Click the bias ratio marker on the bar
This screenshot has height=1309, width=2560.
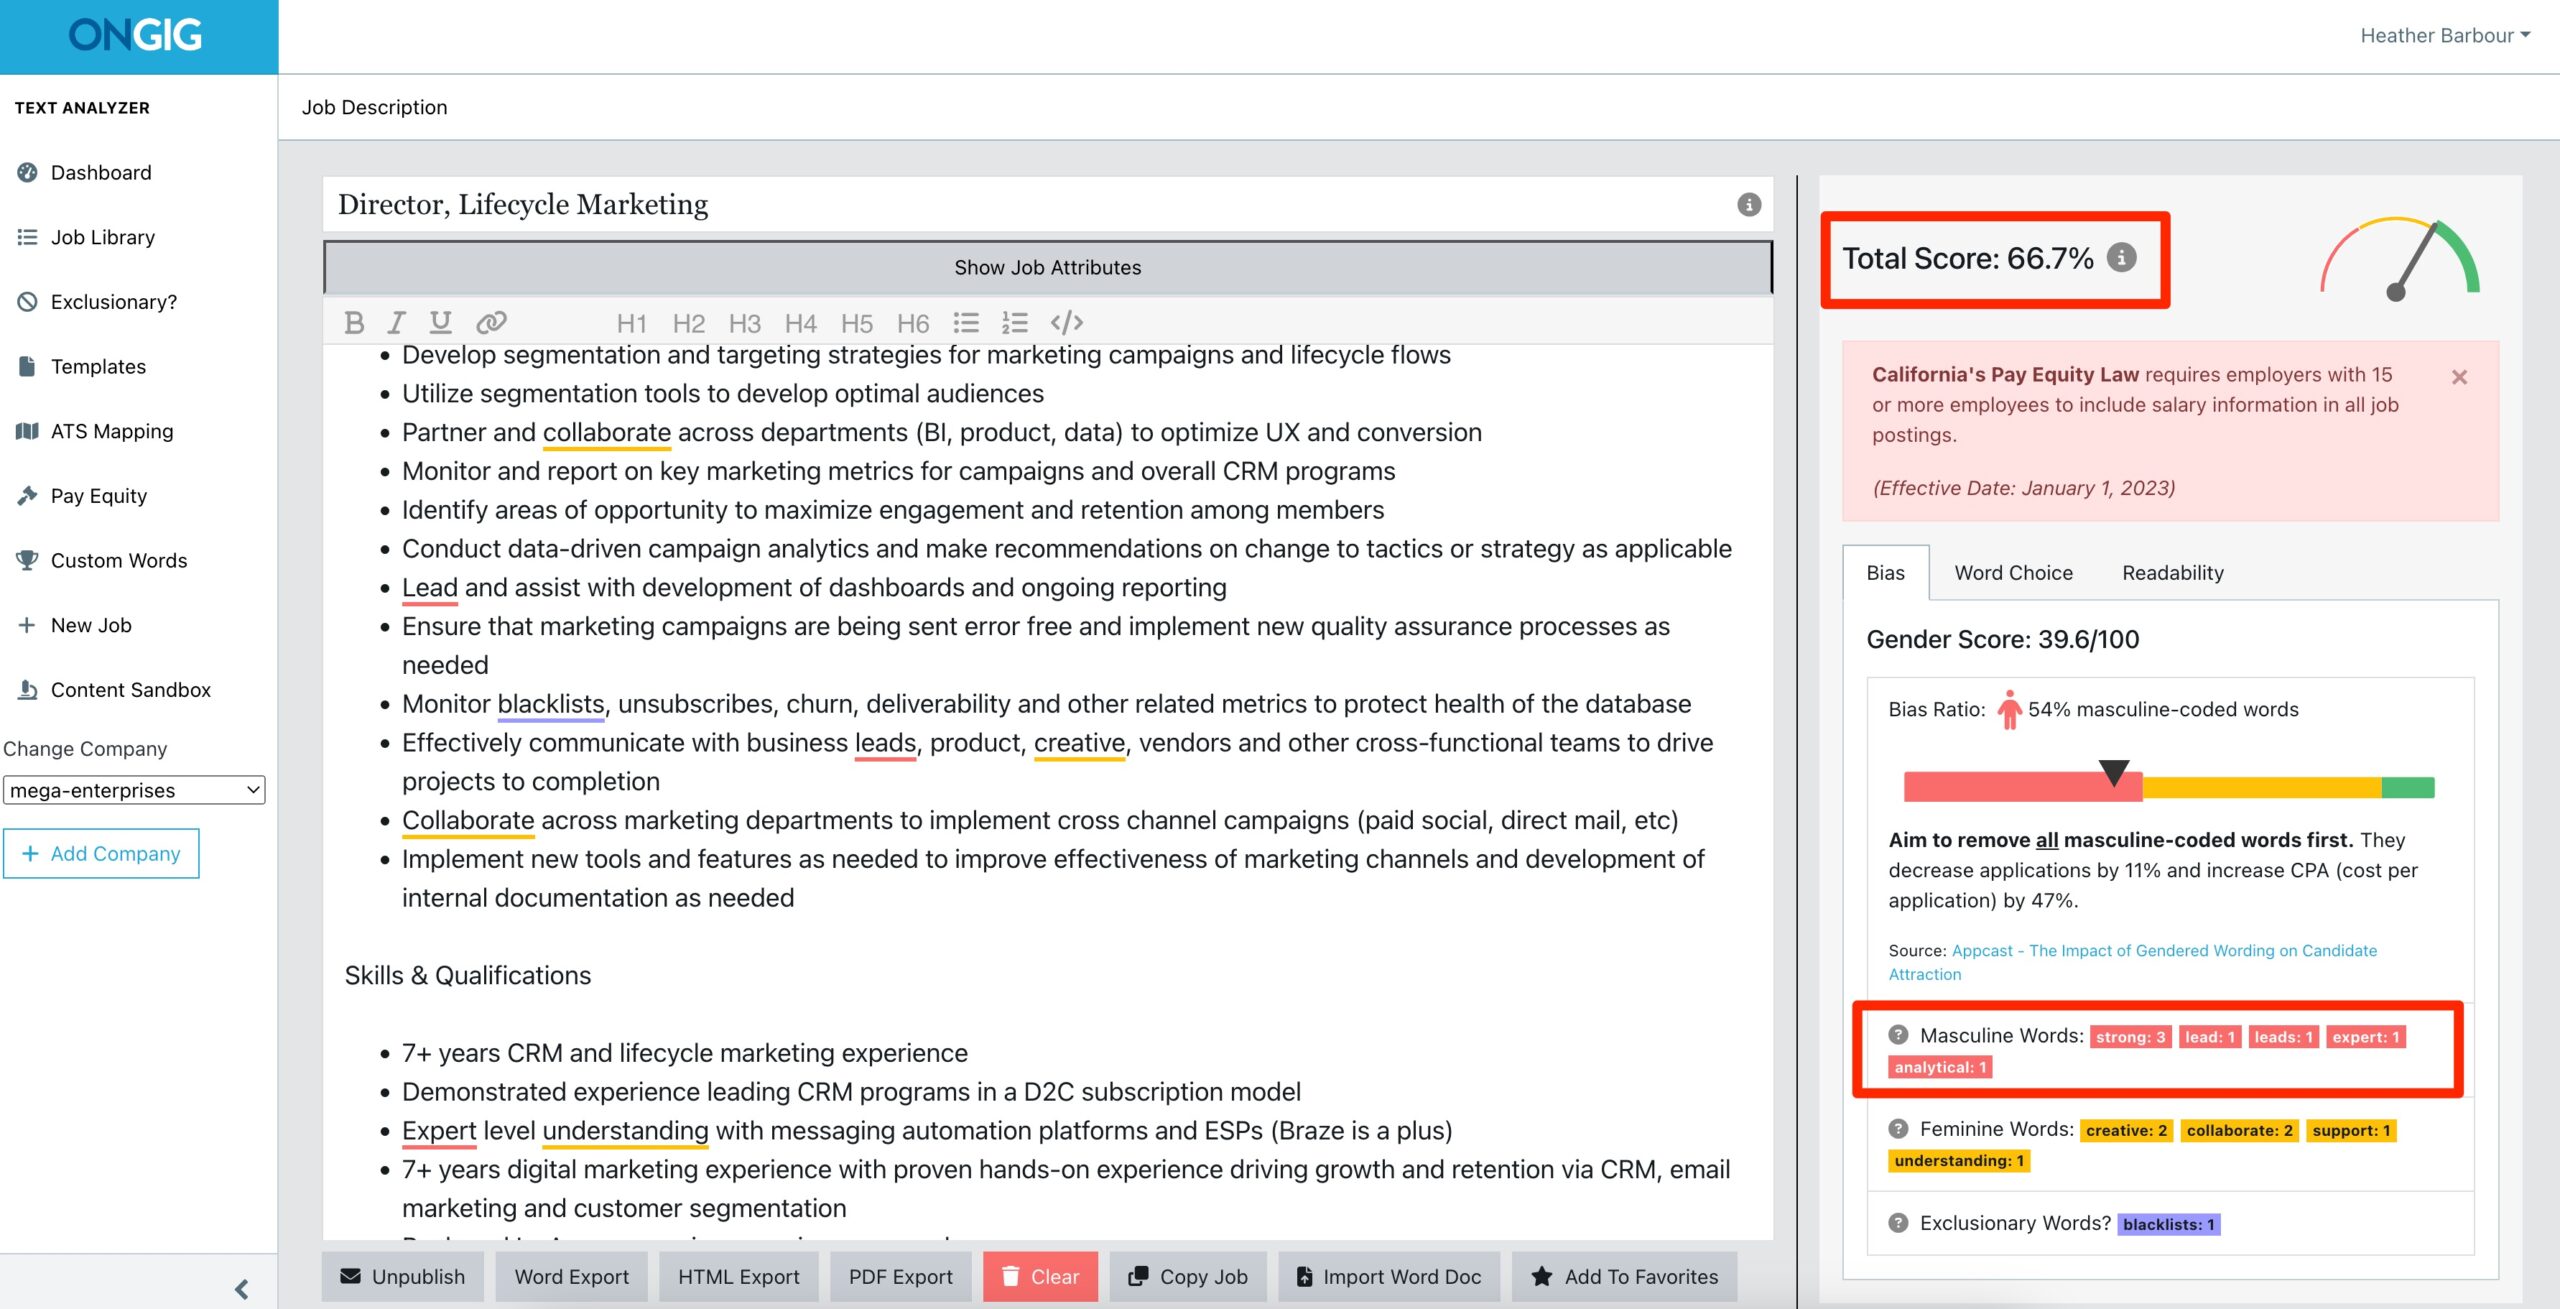coord(2113,773)
